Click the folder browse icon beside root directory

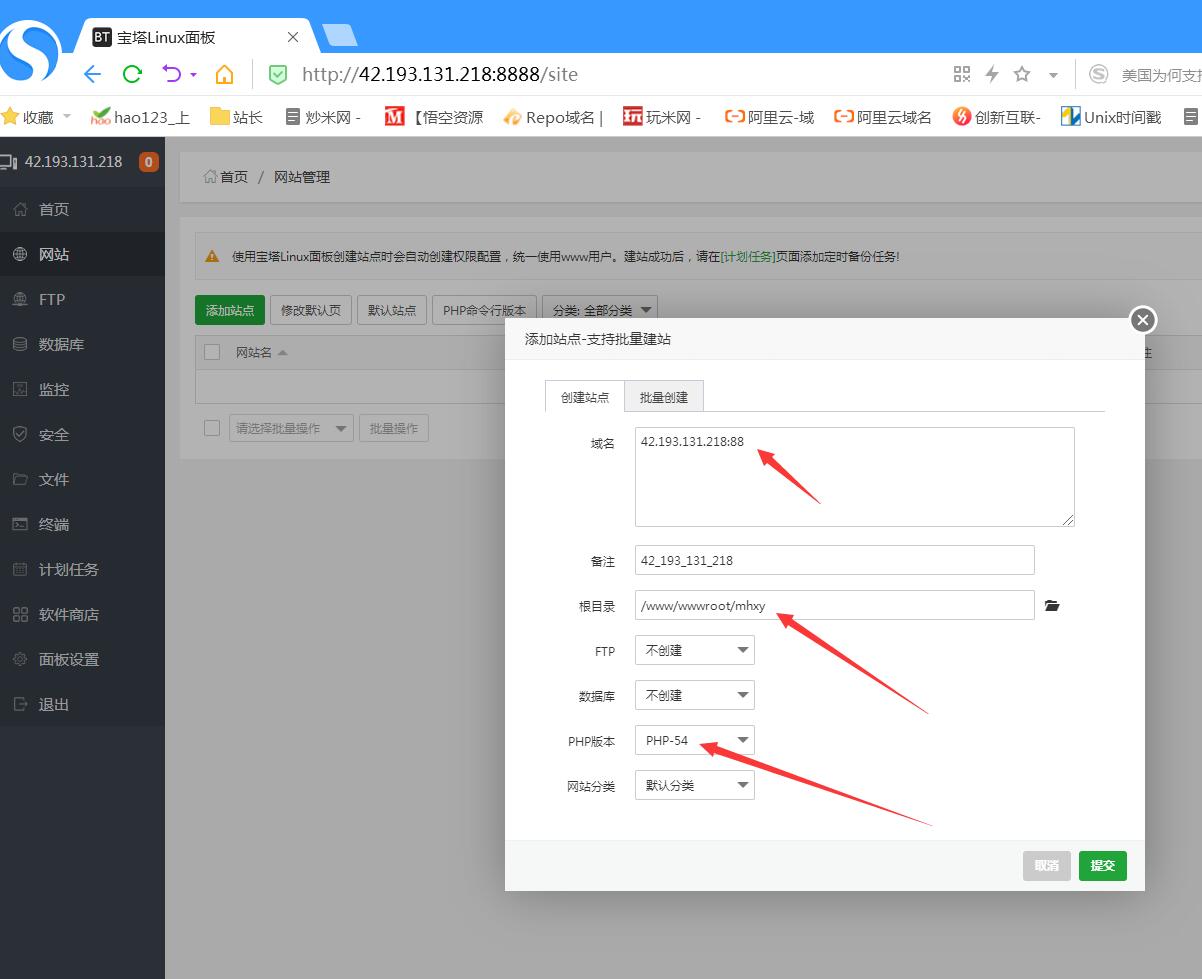(1051, 606)
